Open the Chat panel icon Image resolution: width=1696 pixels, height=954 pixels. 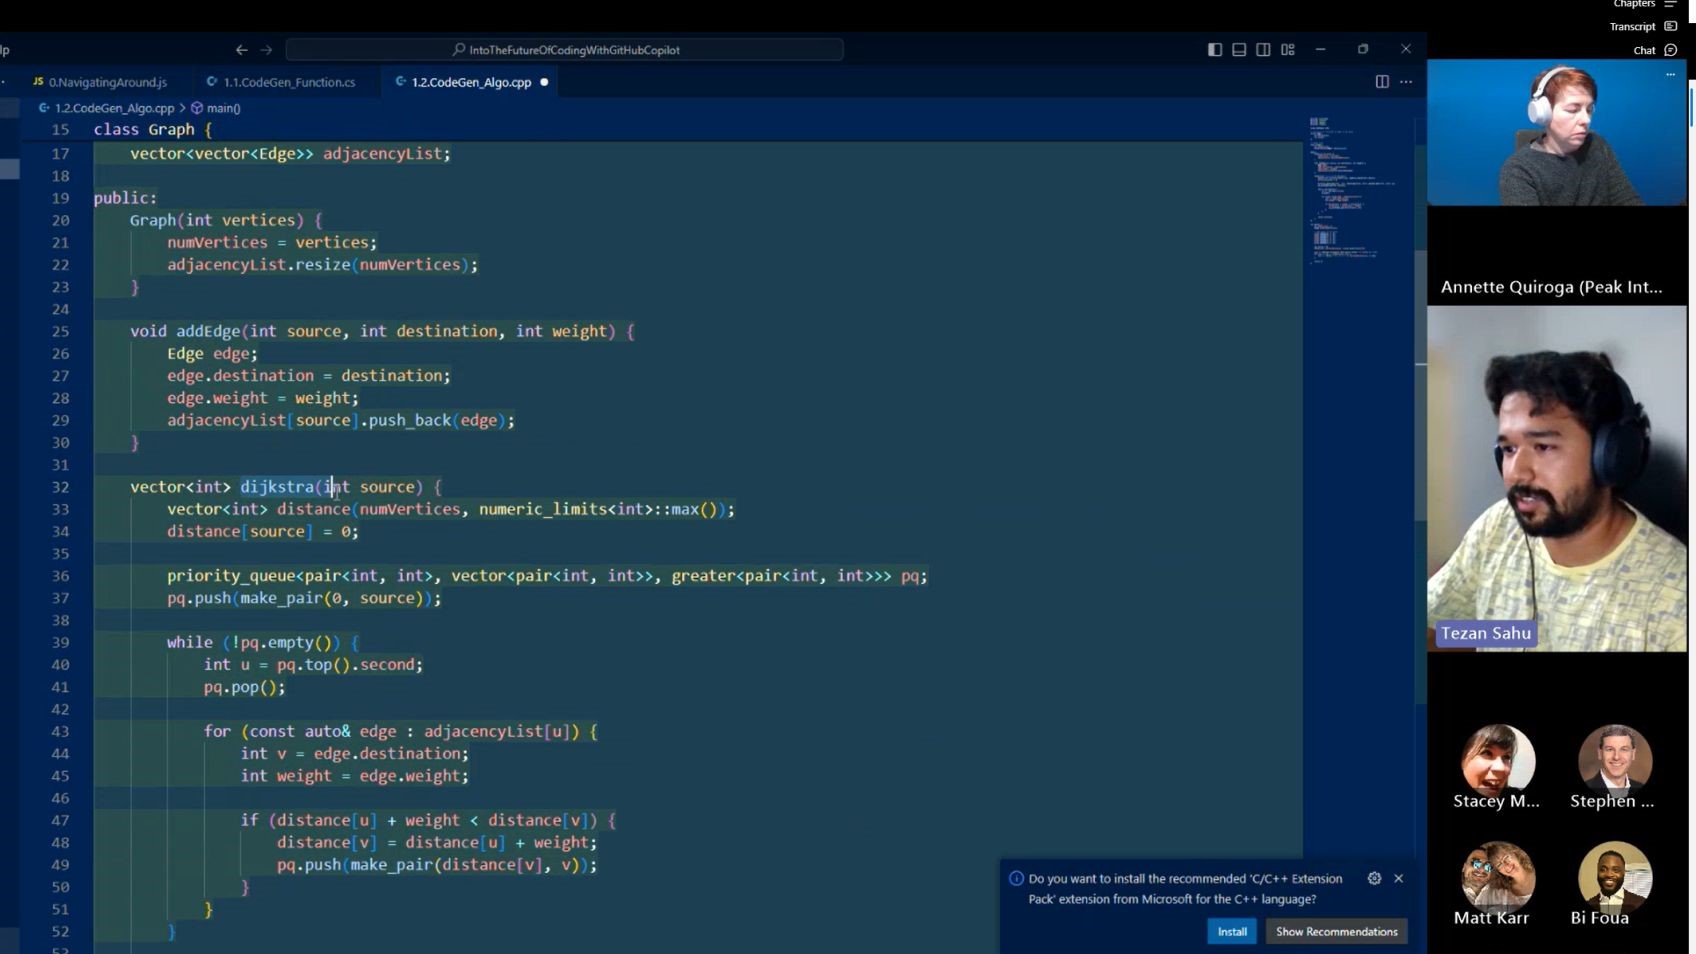coord(1670,50)
